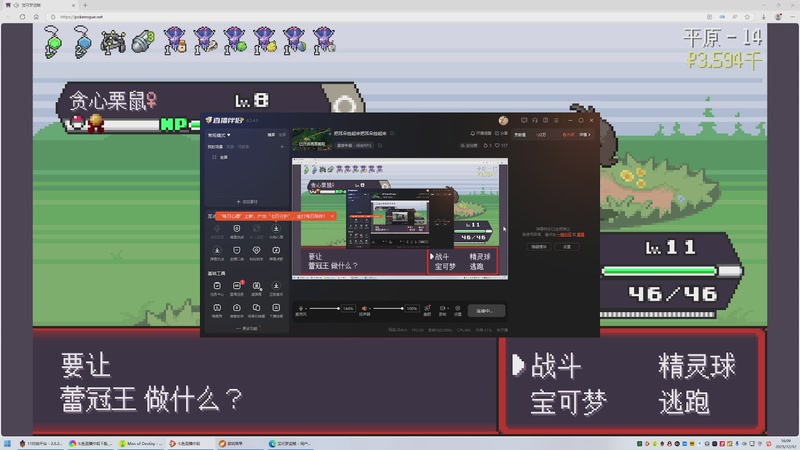800x450 pixels.
Task: Open the last icon in bottom tools row
Action: click(276, 310)
